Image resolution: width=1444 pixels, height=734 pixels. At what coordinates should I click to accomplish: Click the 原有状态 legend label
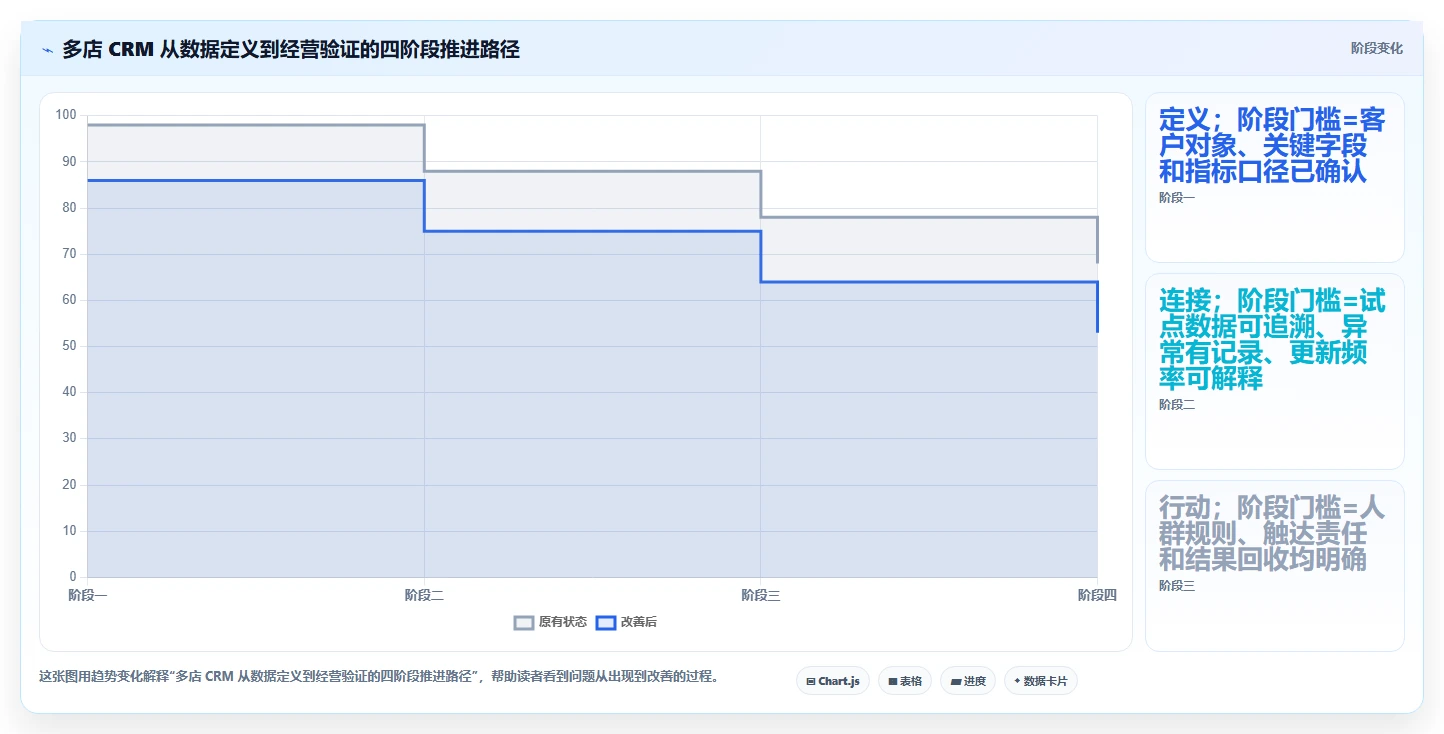pyautogui.click(x=562, y=622)
